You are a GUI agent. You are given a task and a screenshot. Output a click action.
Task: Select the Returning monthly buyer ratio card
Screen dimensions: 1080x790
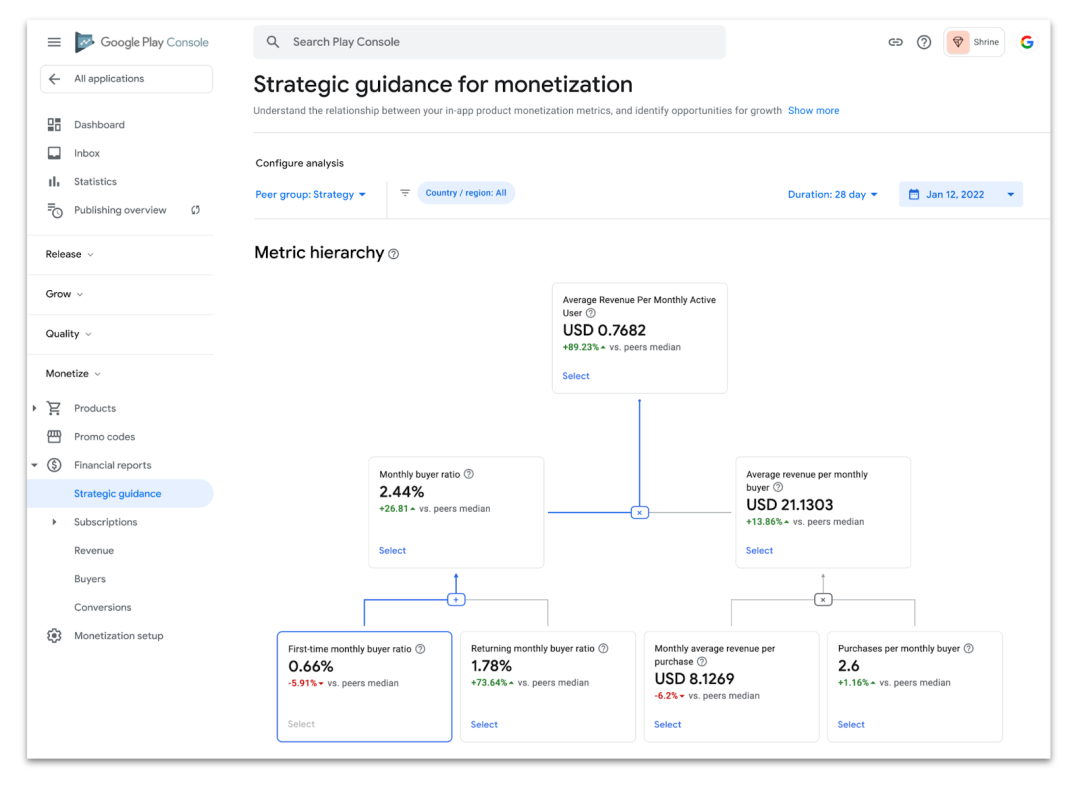[x=484, y=725]
